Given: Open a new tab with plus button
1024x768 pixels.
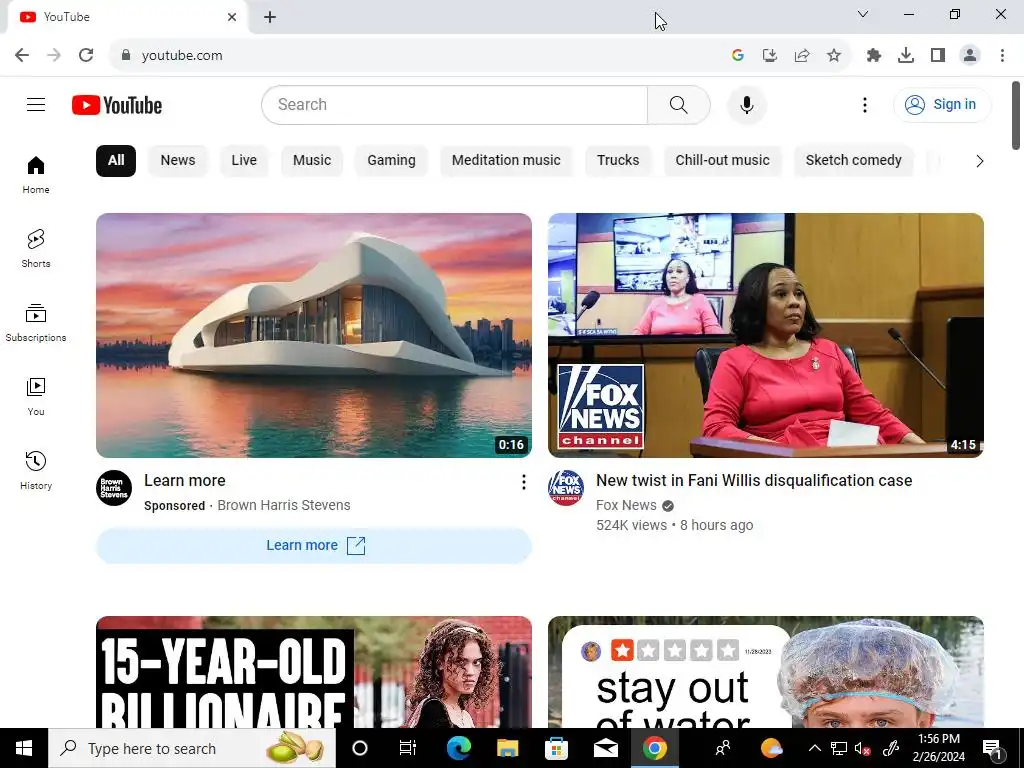Looking at the screenshot, I should tap(270, 17).
